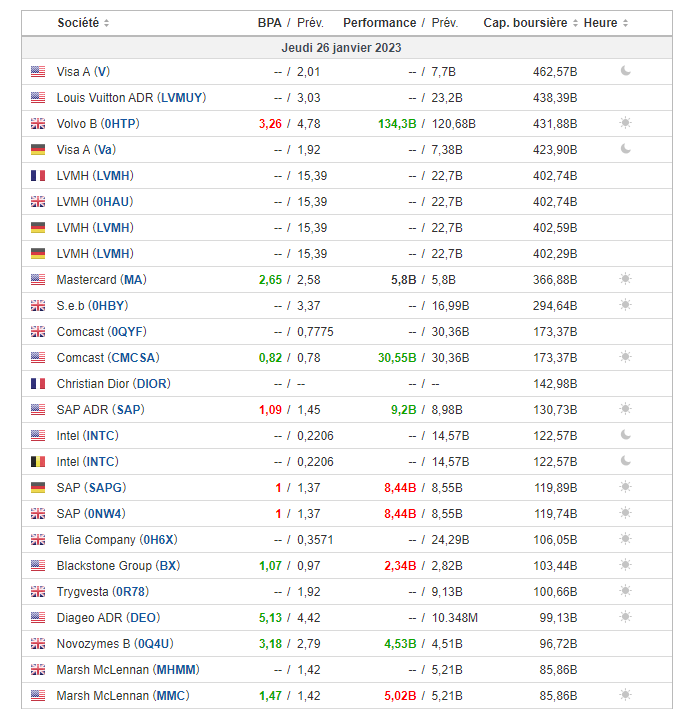
Task: Click the moon icon in Visa A (Va) row
Action: (x=626, y=149)
